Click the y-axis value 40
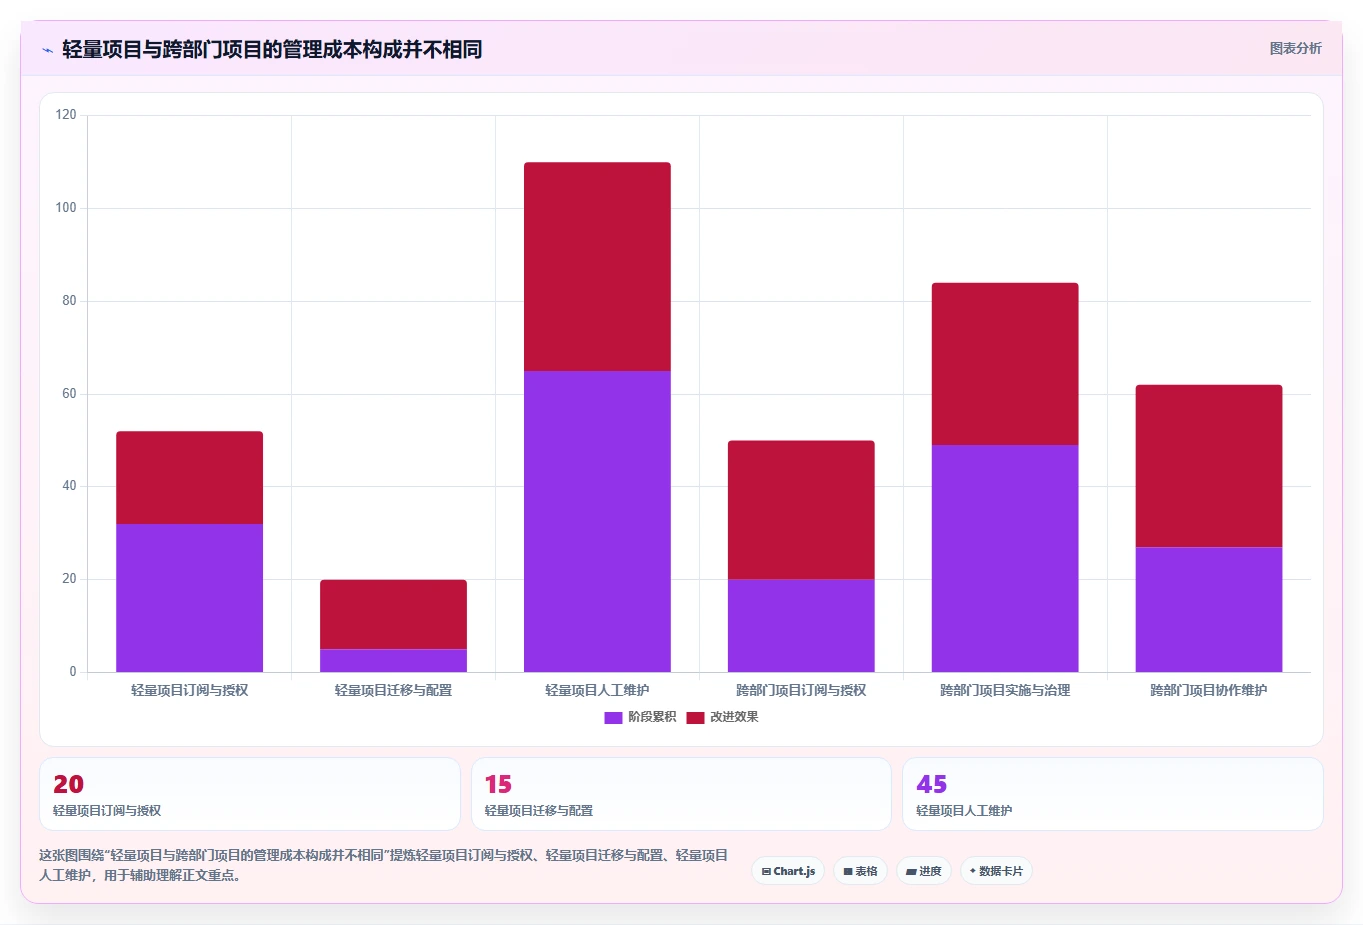 pyautogui.click(x=69, y=486)
